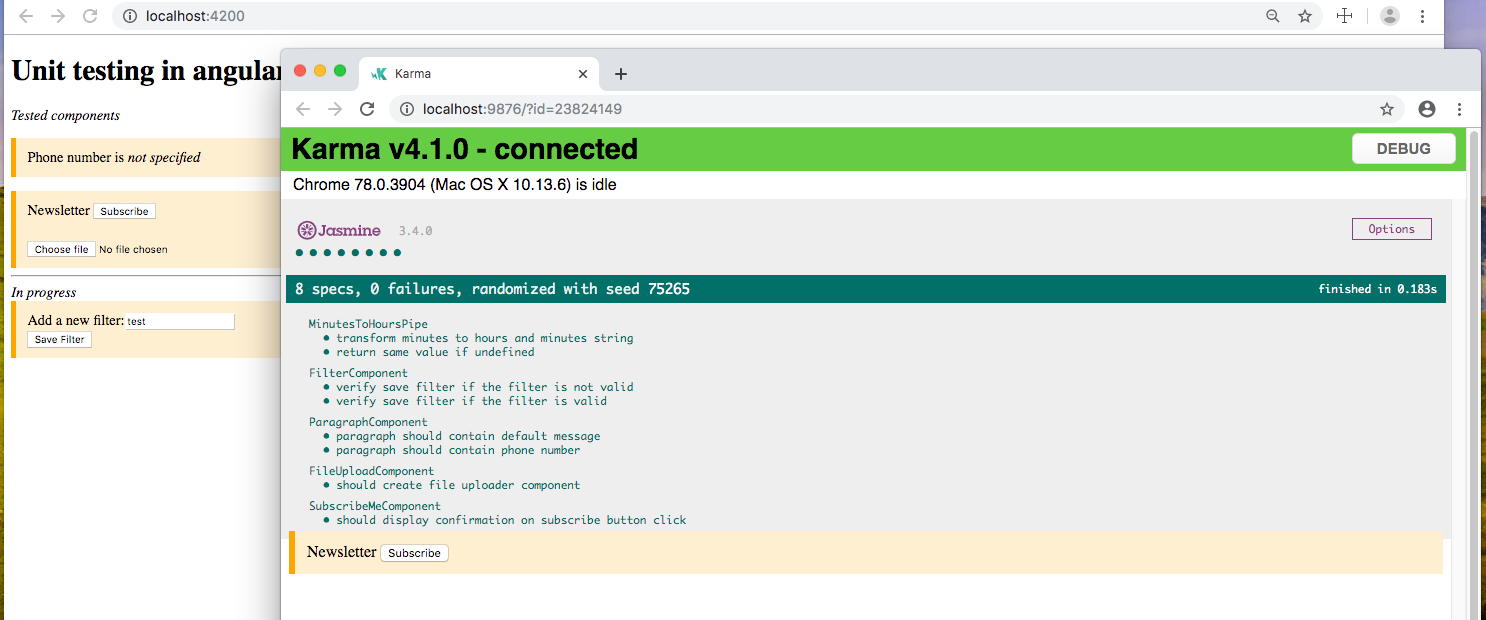The width and height of the screenshot is (1486, 620).
Task: Go forward in the localhost:4200 browser window
Action: [58, 16]
